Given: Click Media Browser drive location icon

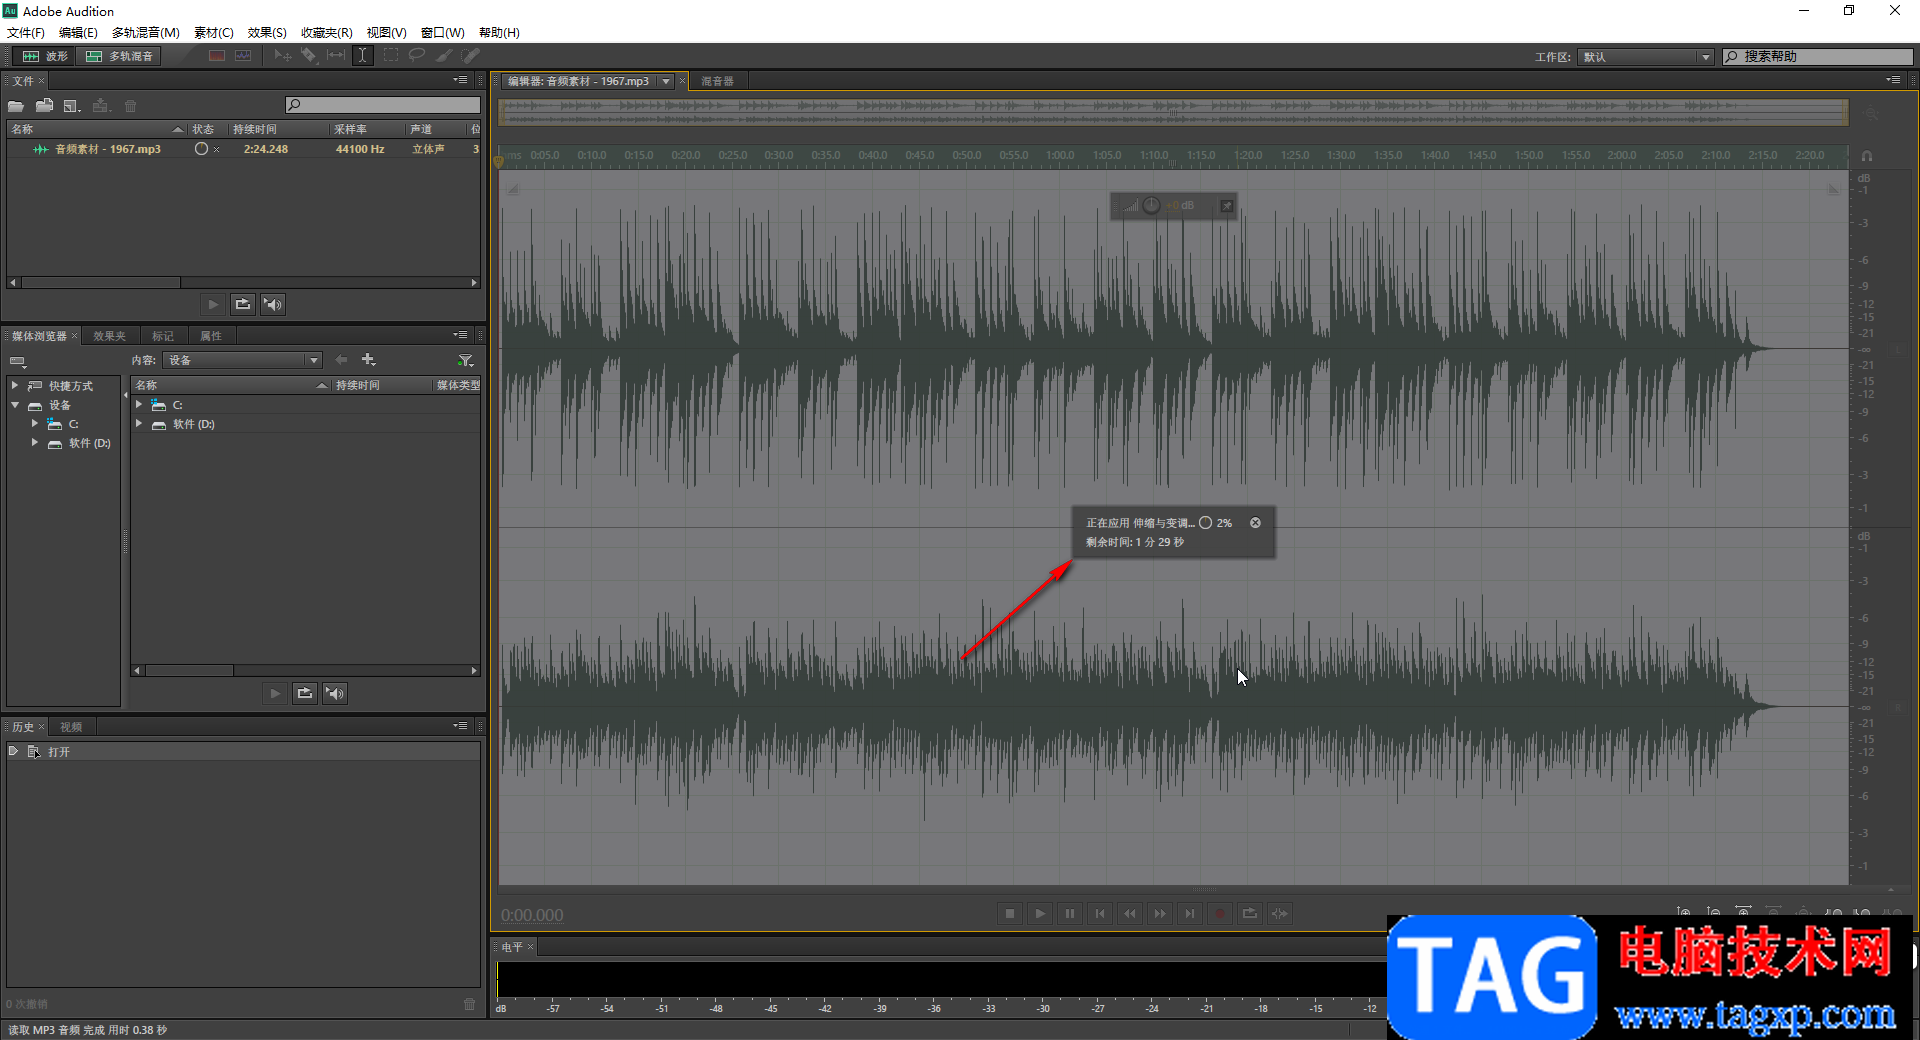Looking at the screenshot, I should tap(17, 361).
